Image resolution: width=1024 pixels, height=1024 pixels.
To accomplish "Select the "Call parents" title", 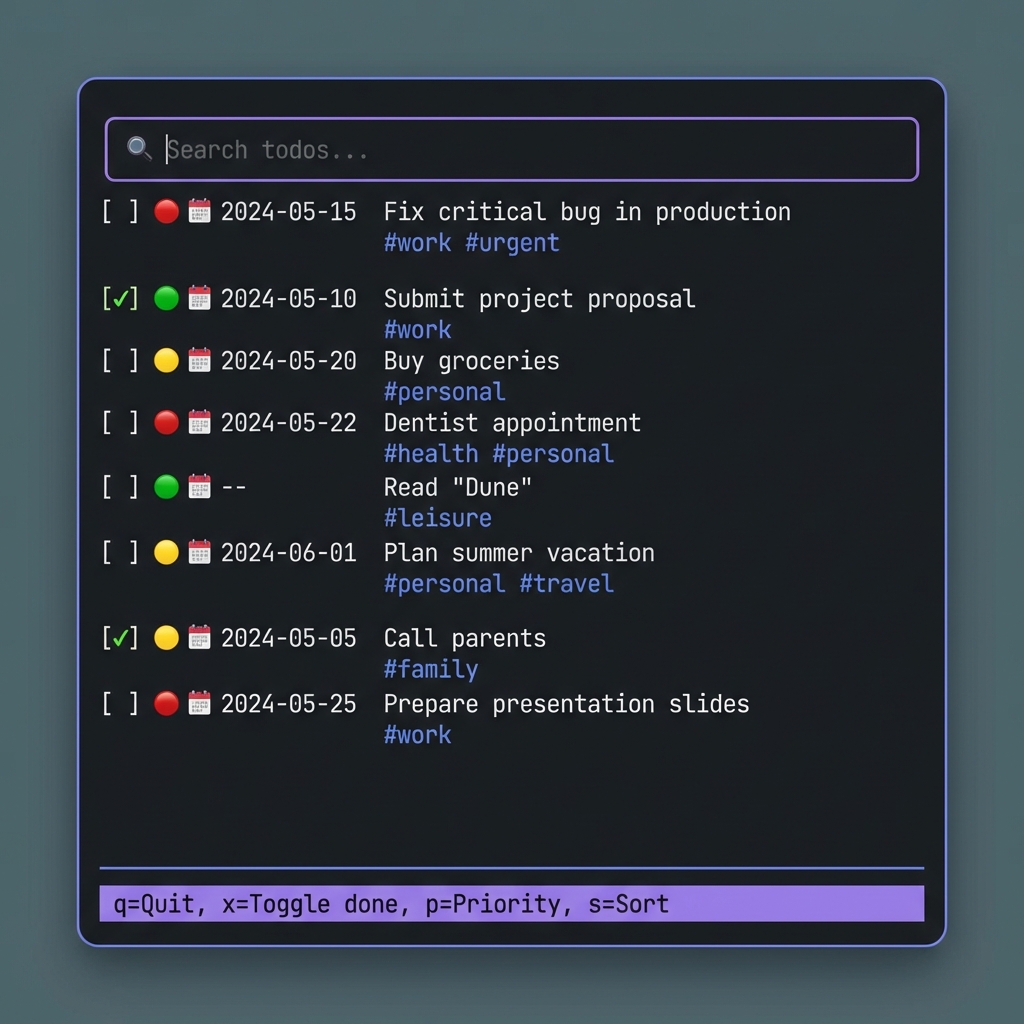I will coord(465,639).
